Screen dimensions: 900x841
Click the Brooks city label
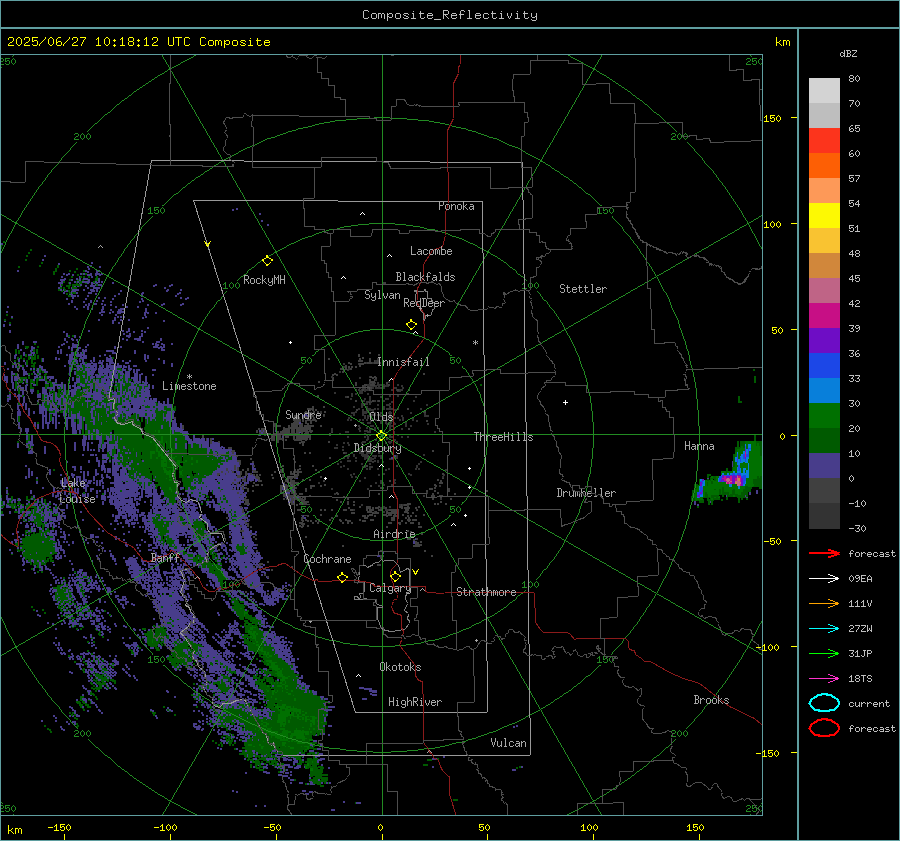pyautogui.click(x=711, y=700)
